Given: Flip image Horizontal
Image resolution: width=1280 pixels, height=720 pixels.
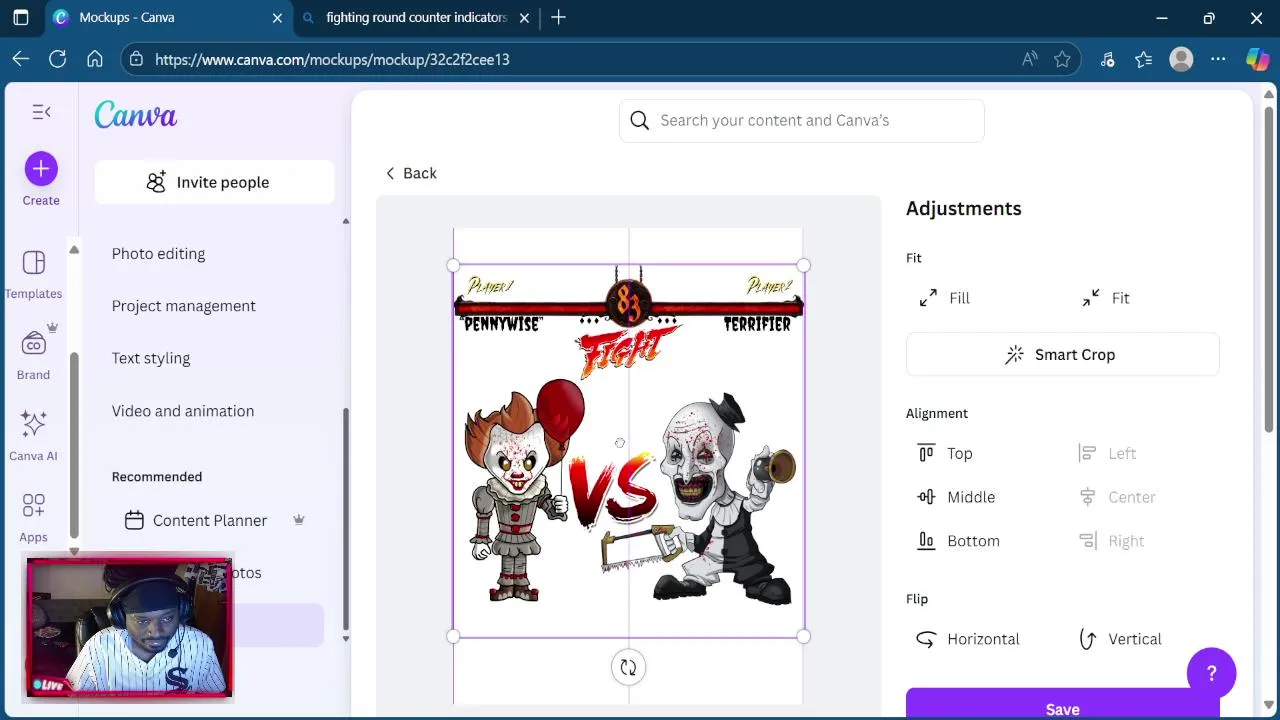Looking at the screenshot, I should (x=968, y=639).
